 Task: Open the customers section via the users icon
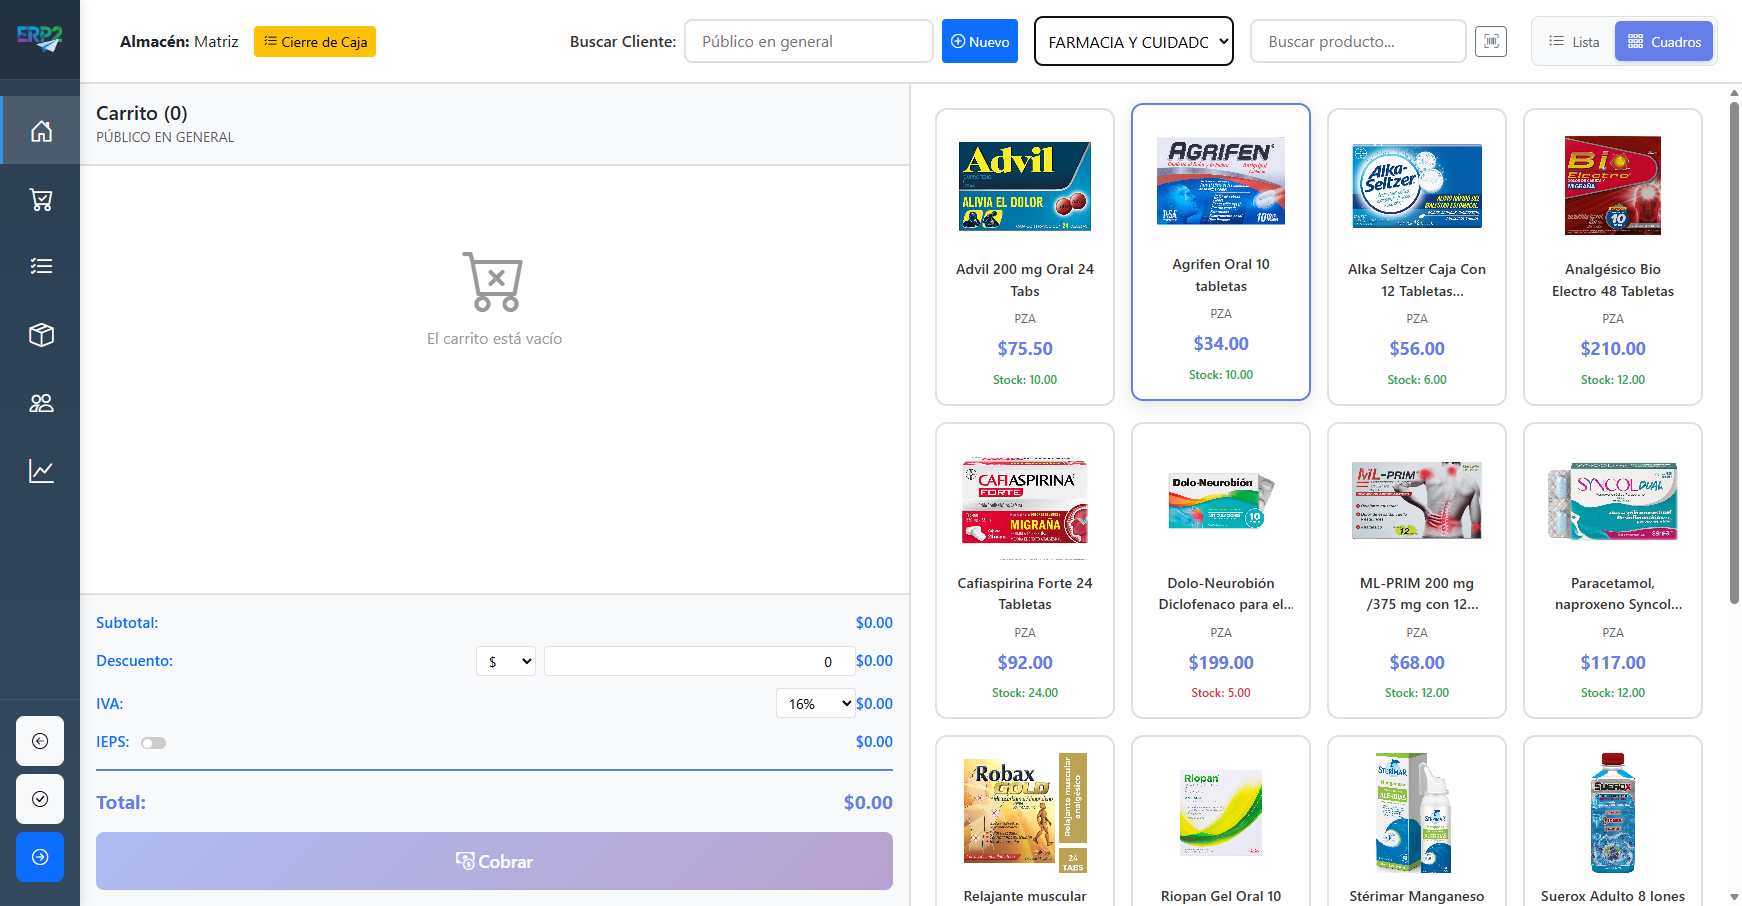(40, 402)
